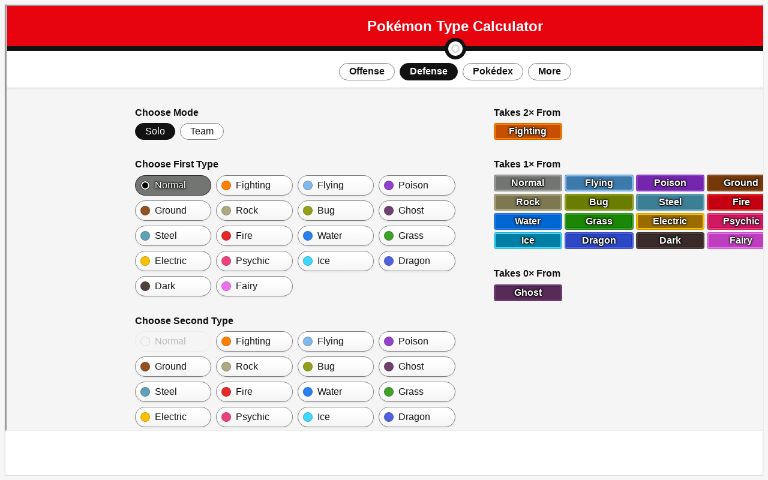This screenshot has width=768, height=480.
Task: Pick Grass as the second type
Action: pyautogui.click(x=416, y=392)
